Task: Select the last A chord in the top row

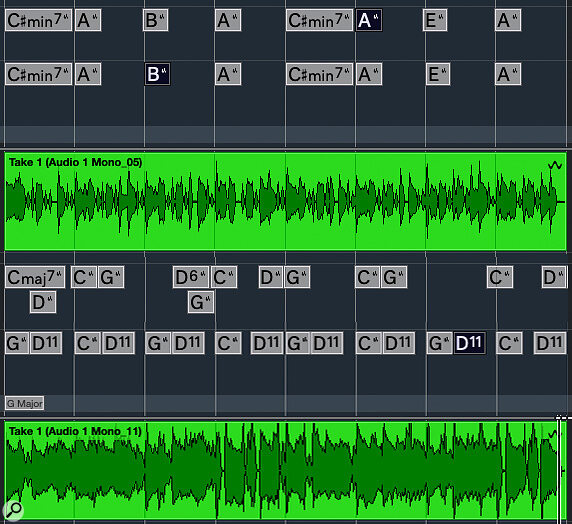Action: point(508,20)
